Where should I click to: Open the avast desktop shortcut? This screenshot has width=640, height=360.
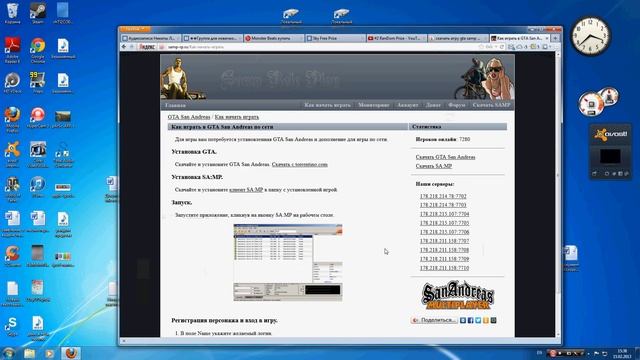pyautogui.click(x=12, y=154)
